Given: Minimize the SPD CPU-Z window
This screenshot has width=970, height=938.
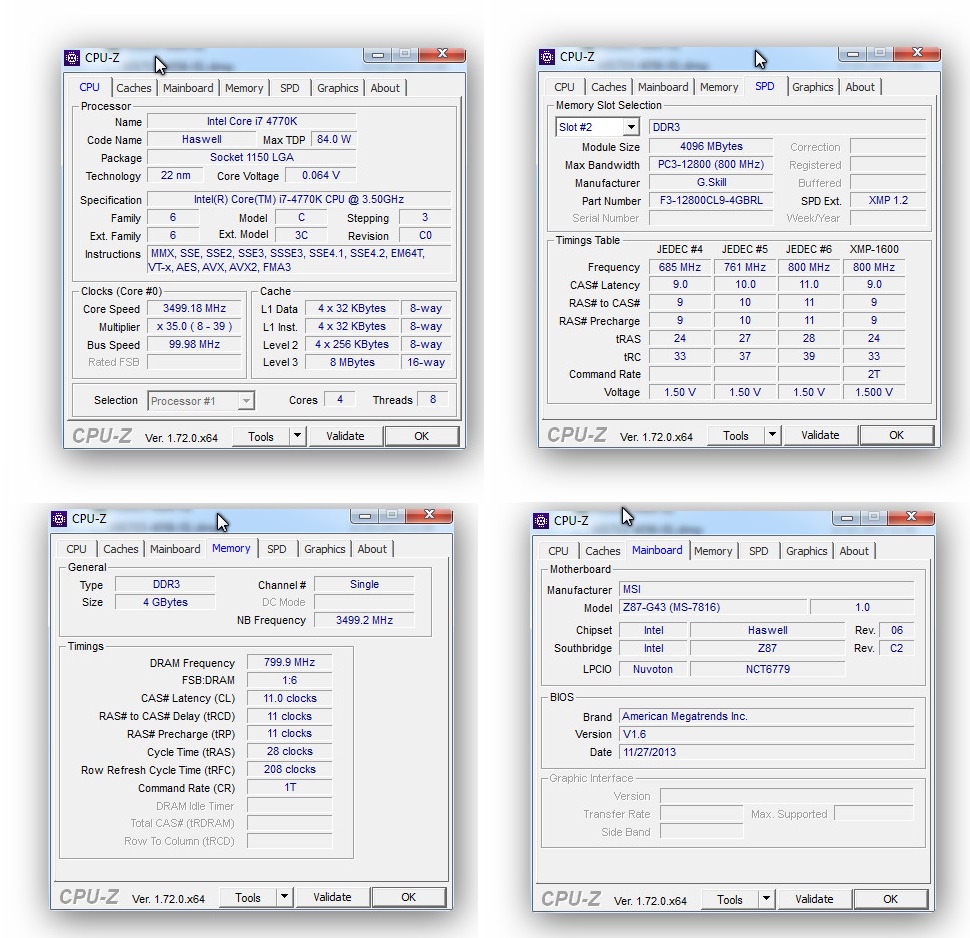Looking at the screenshot, I should (x=853, y=54).
